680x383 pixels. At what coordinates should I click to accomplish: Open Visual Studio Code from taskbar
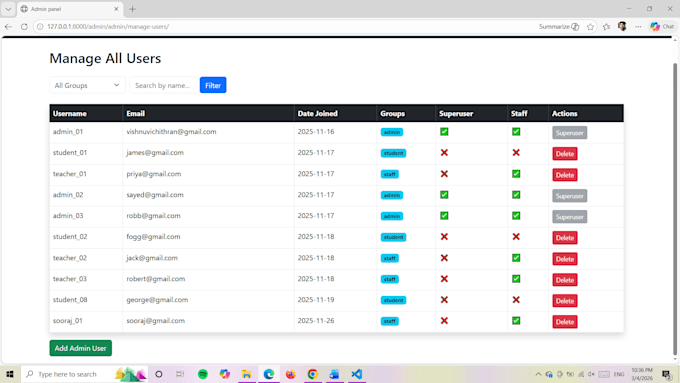coord(356,374)
